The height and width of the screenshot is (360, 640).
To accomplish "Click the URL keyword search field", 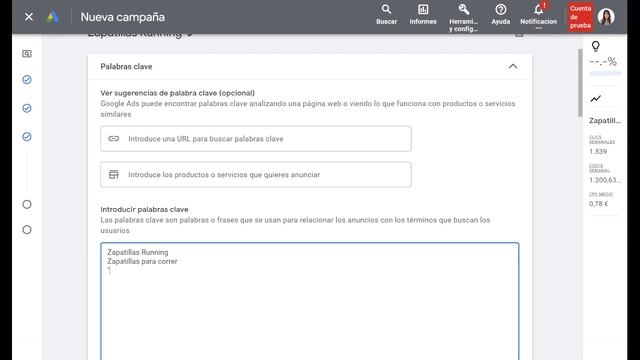I will point(256,139).
